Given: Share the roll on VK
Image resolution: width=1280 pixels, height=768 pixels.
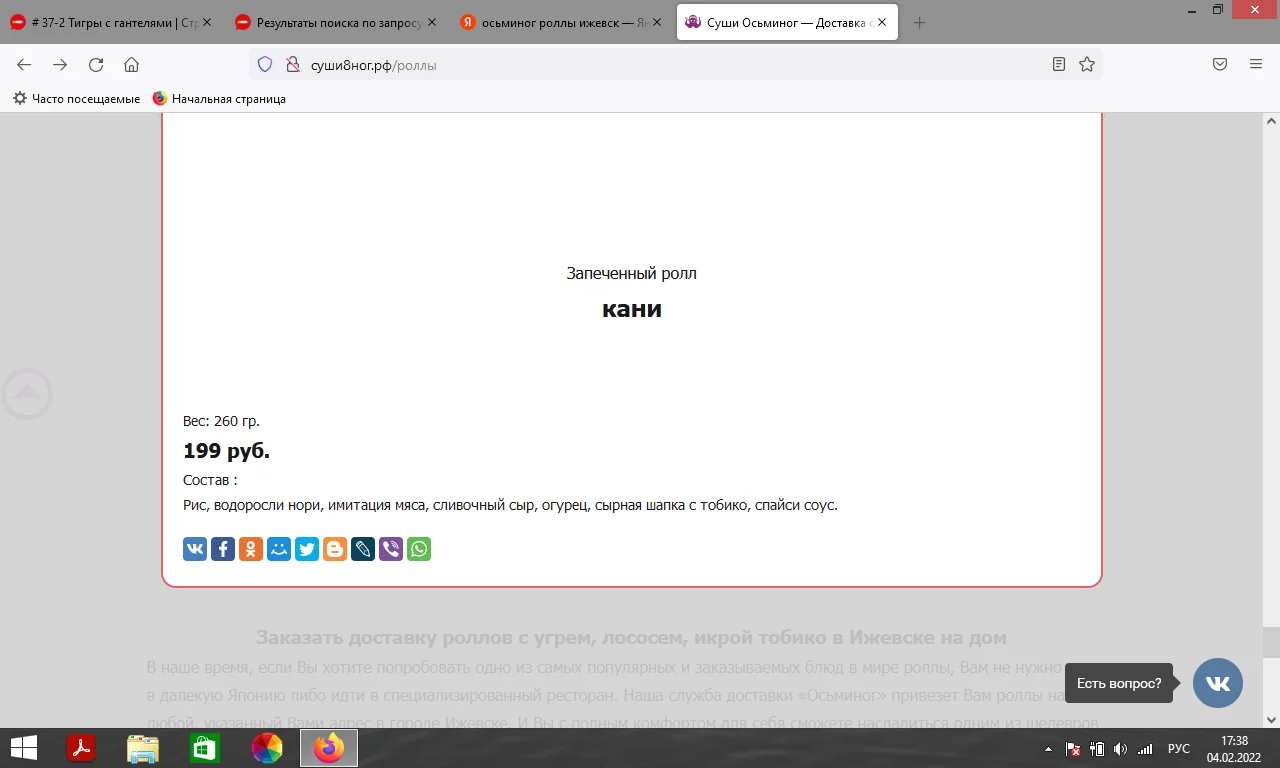Looking at the screenshot, I should [195, 549].
